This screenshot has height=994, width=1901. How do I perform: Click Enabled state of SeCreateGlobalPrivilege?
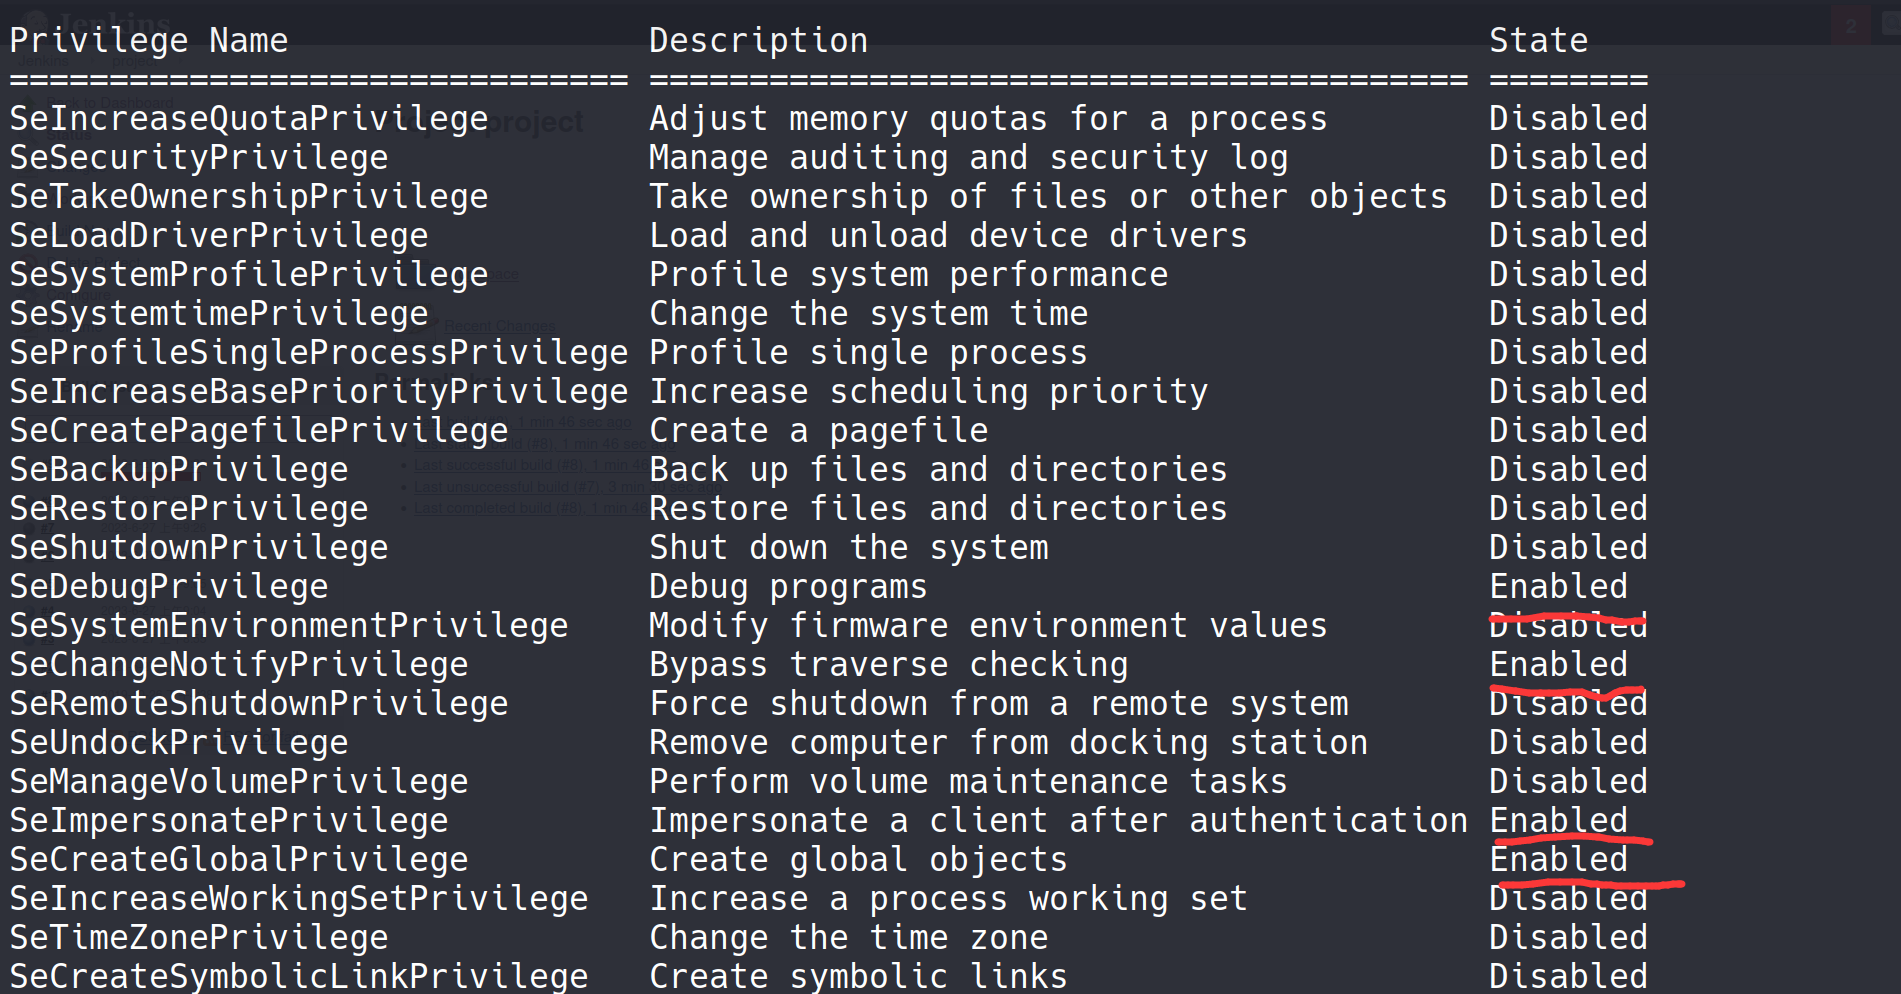pyautogui.click(x=1558, y=860)
